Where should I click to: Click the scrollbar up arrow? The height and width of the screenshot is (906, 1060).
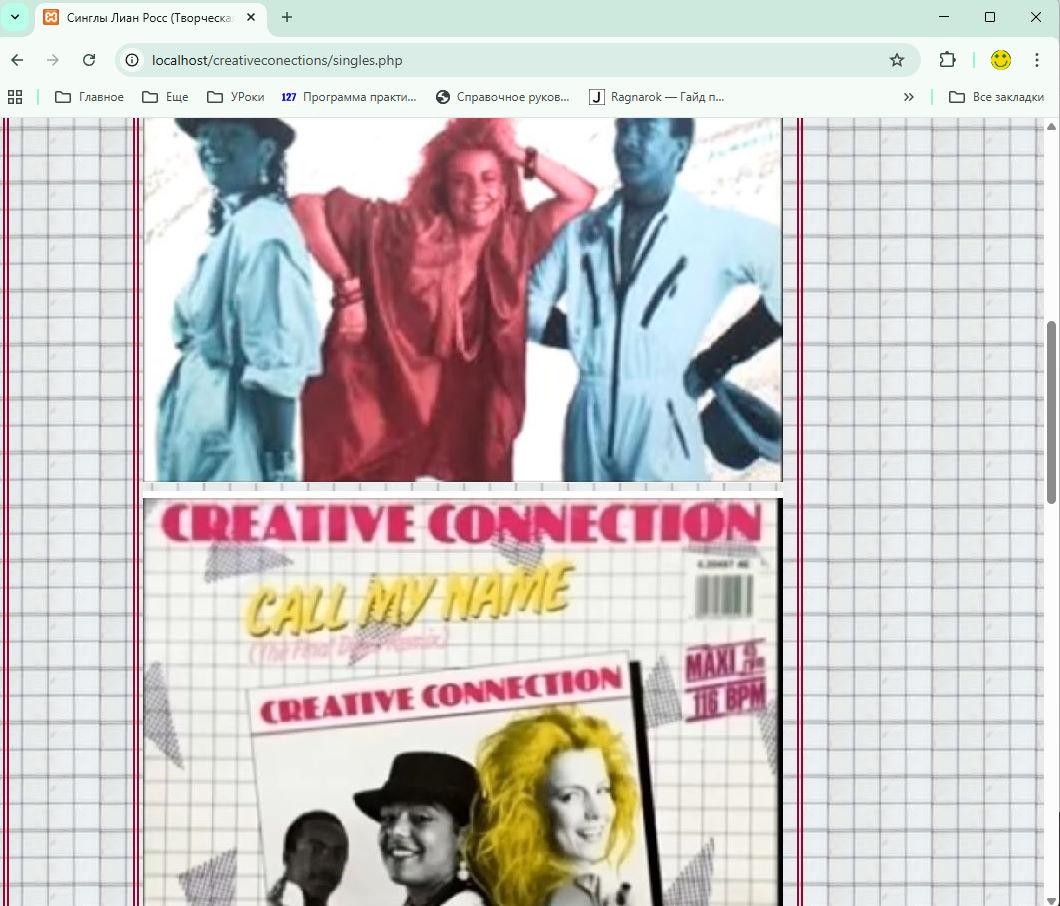click(x=1051, y=126)
